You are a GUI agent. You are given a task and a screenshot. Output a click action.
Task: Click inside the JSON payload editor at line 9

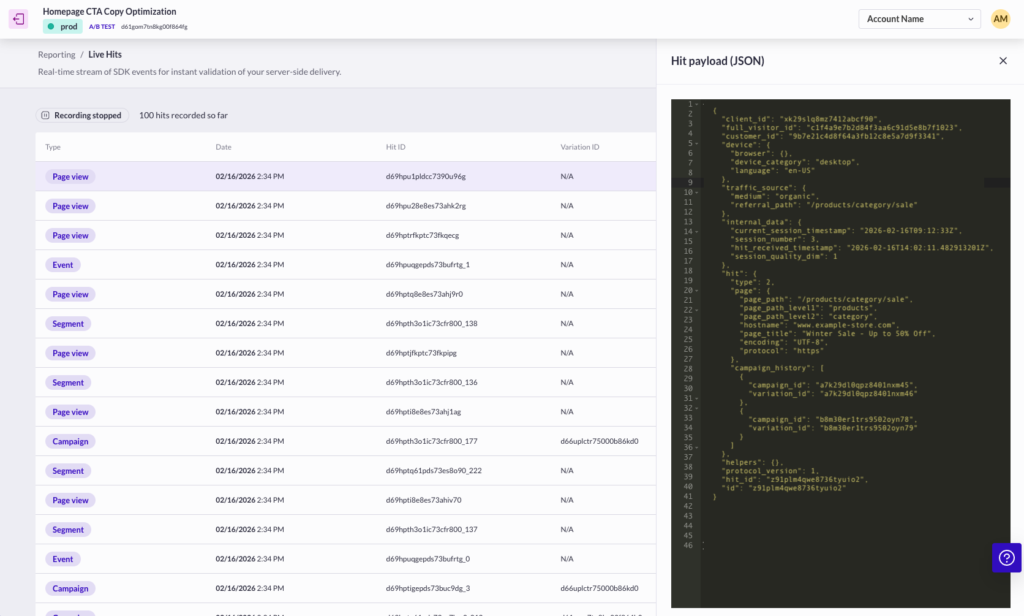tap(850, 182)
